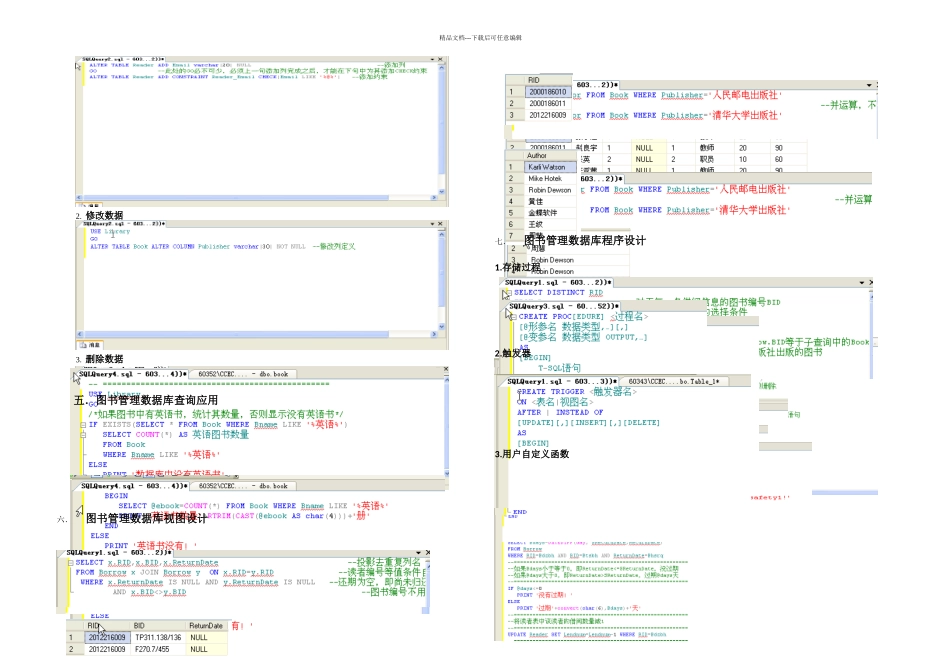Select the Author column header
Screen dimensions: 950x672
537,155
